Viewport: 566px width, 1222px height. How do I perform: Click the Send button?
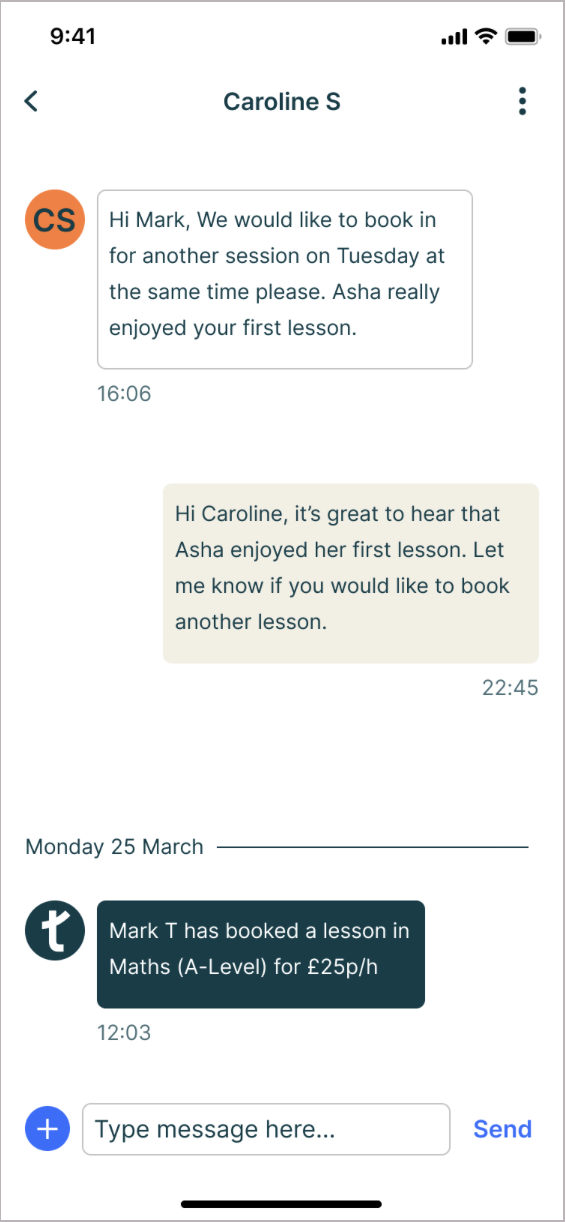point(502,1129)
